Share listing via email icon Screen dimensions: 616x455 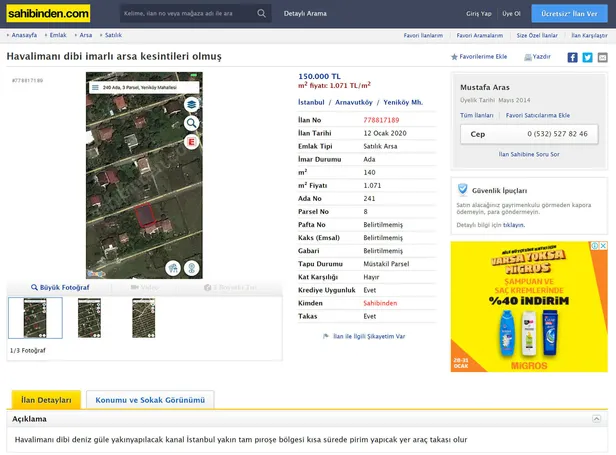point(601,57)
